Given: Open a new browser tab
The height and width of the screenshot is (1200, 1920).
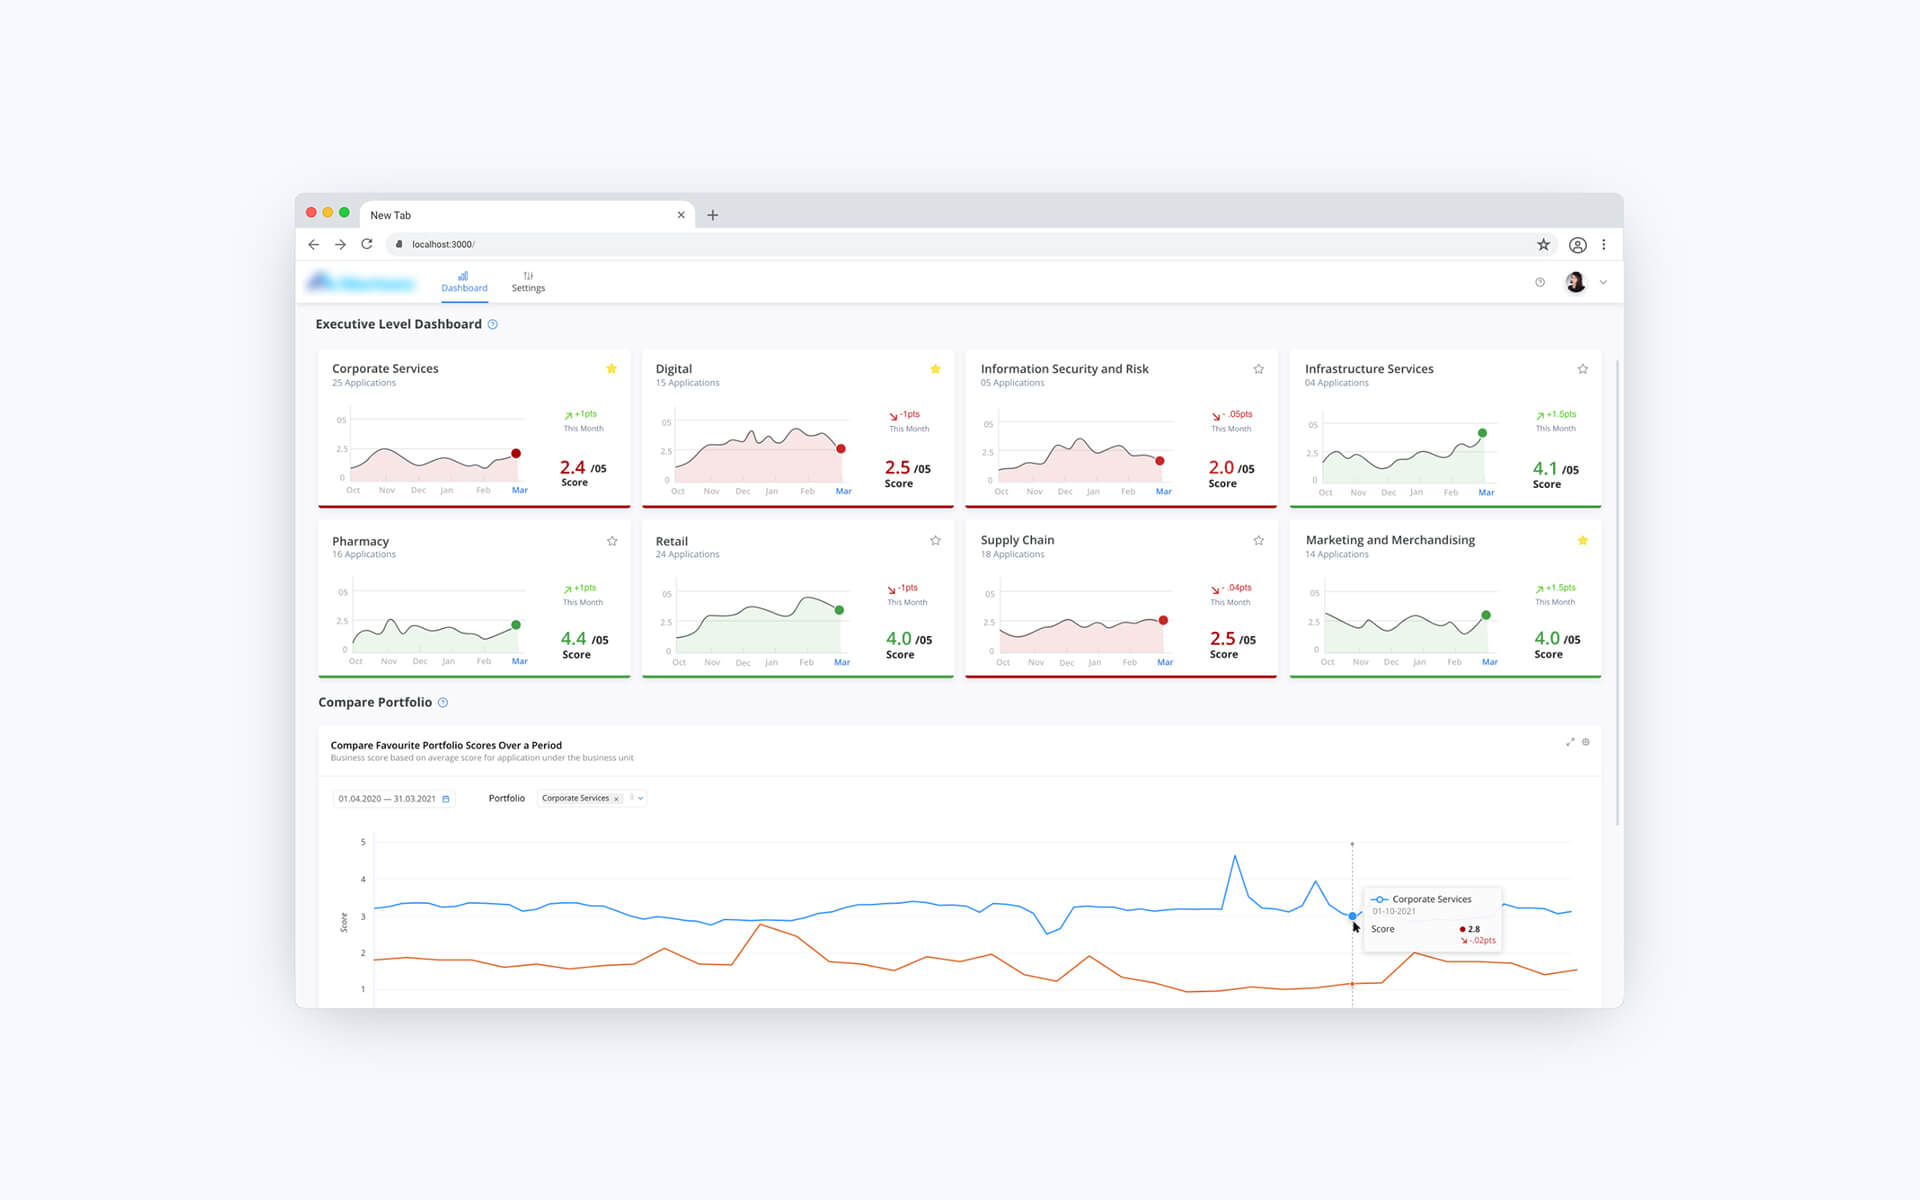Looking at the screenshot, I should point(713,215).
